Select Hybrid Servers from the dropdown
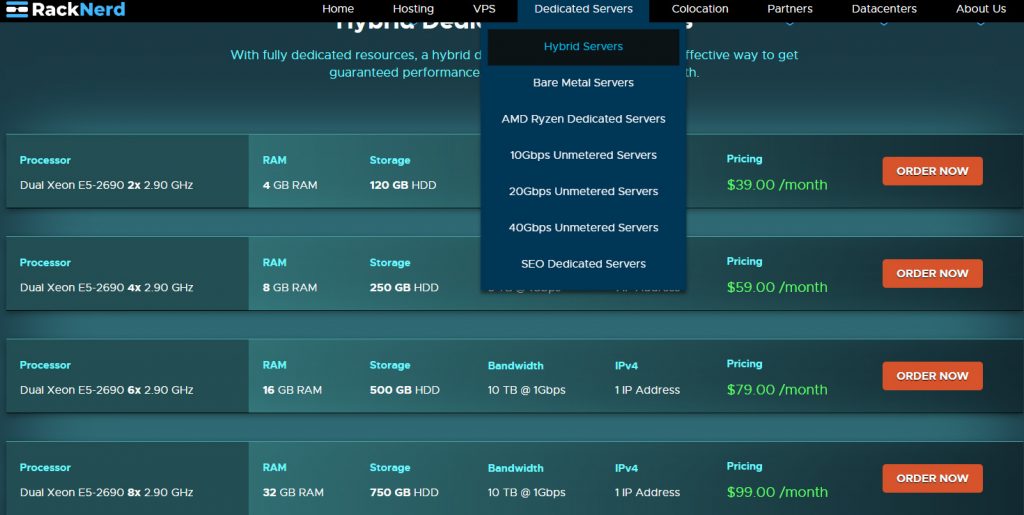 583,47
